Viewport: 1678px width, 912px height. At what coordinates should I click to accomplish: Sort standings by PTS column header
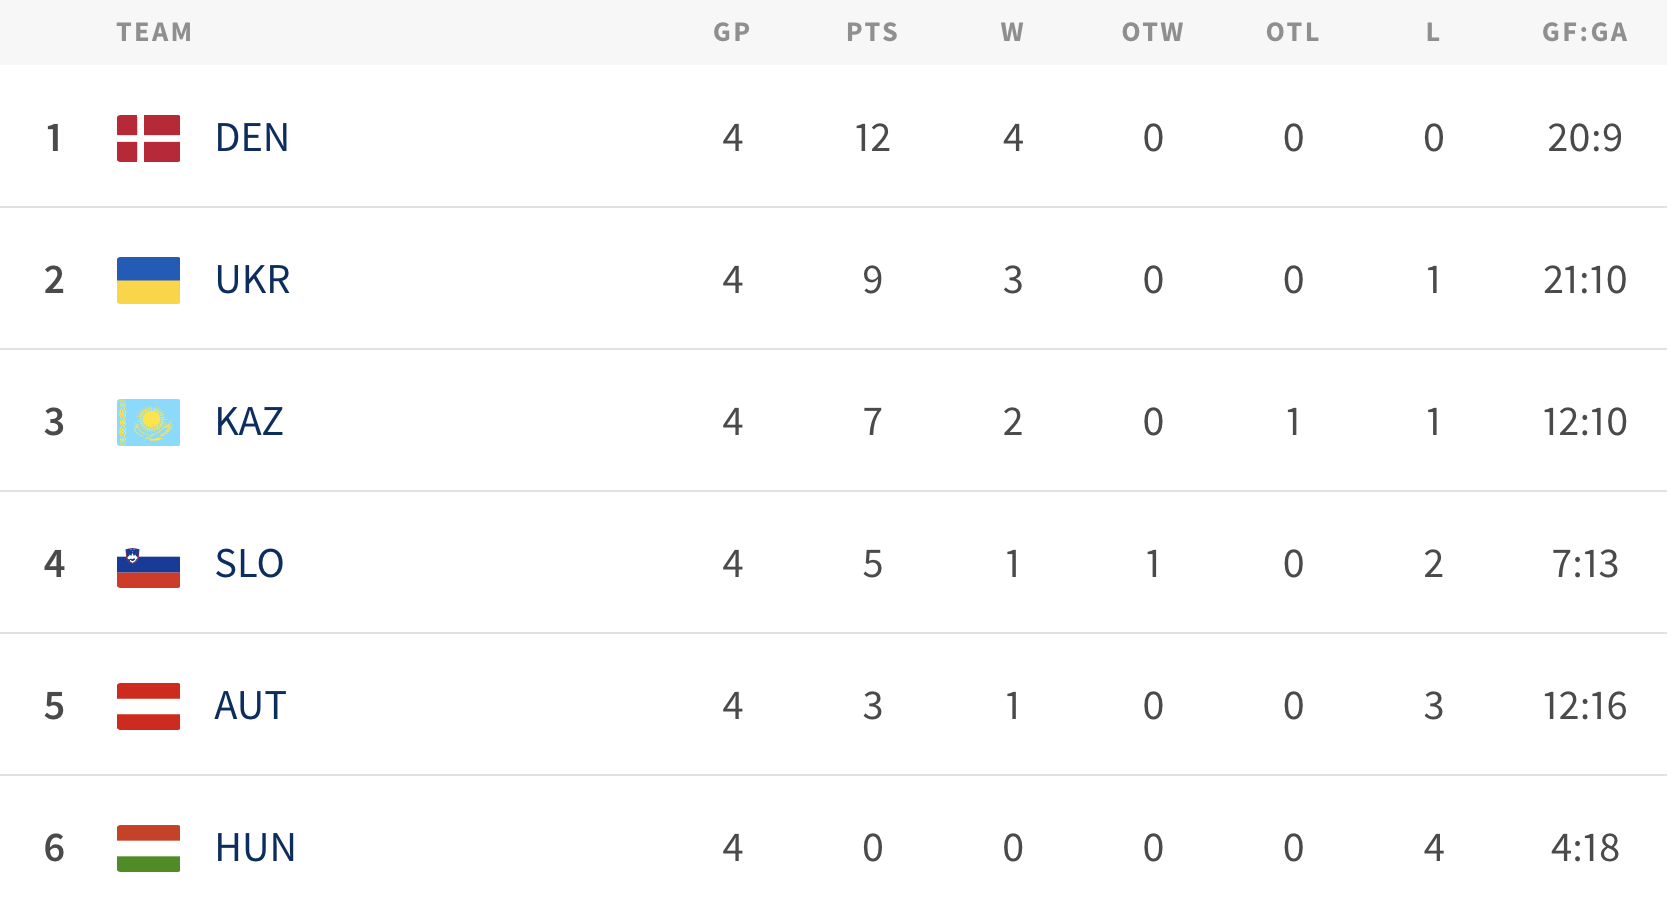tap(872, 33)
